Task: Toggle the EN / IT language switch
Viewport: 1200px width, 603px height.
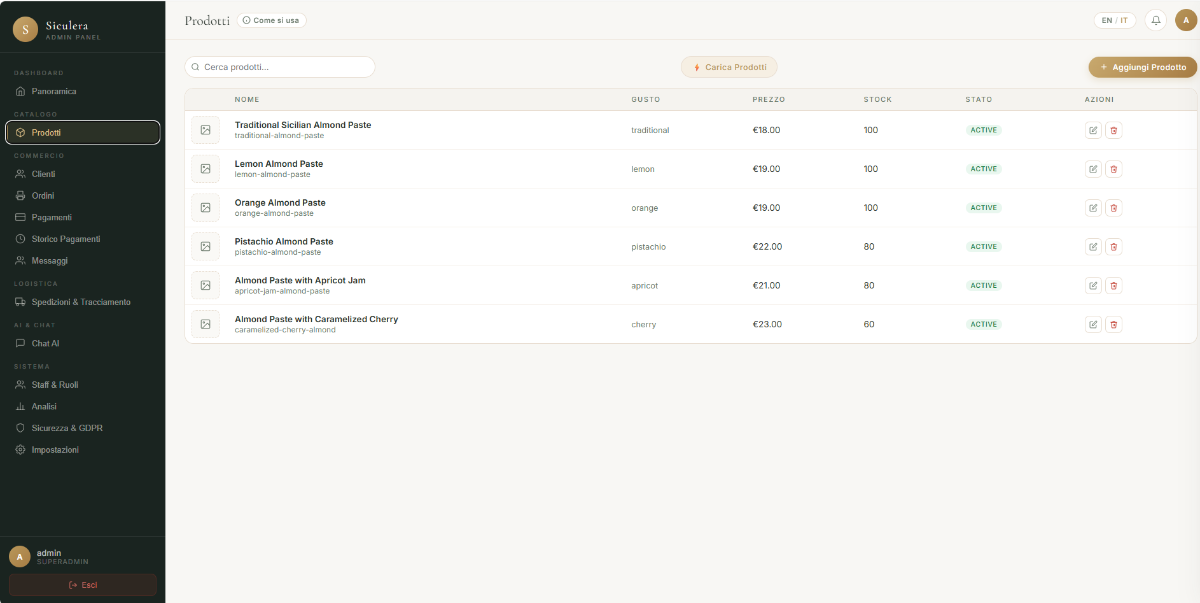Action: (1115, 20)
